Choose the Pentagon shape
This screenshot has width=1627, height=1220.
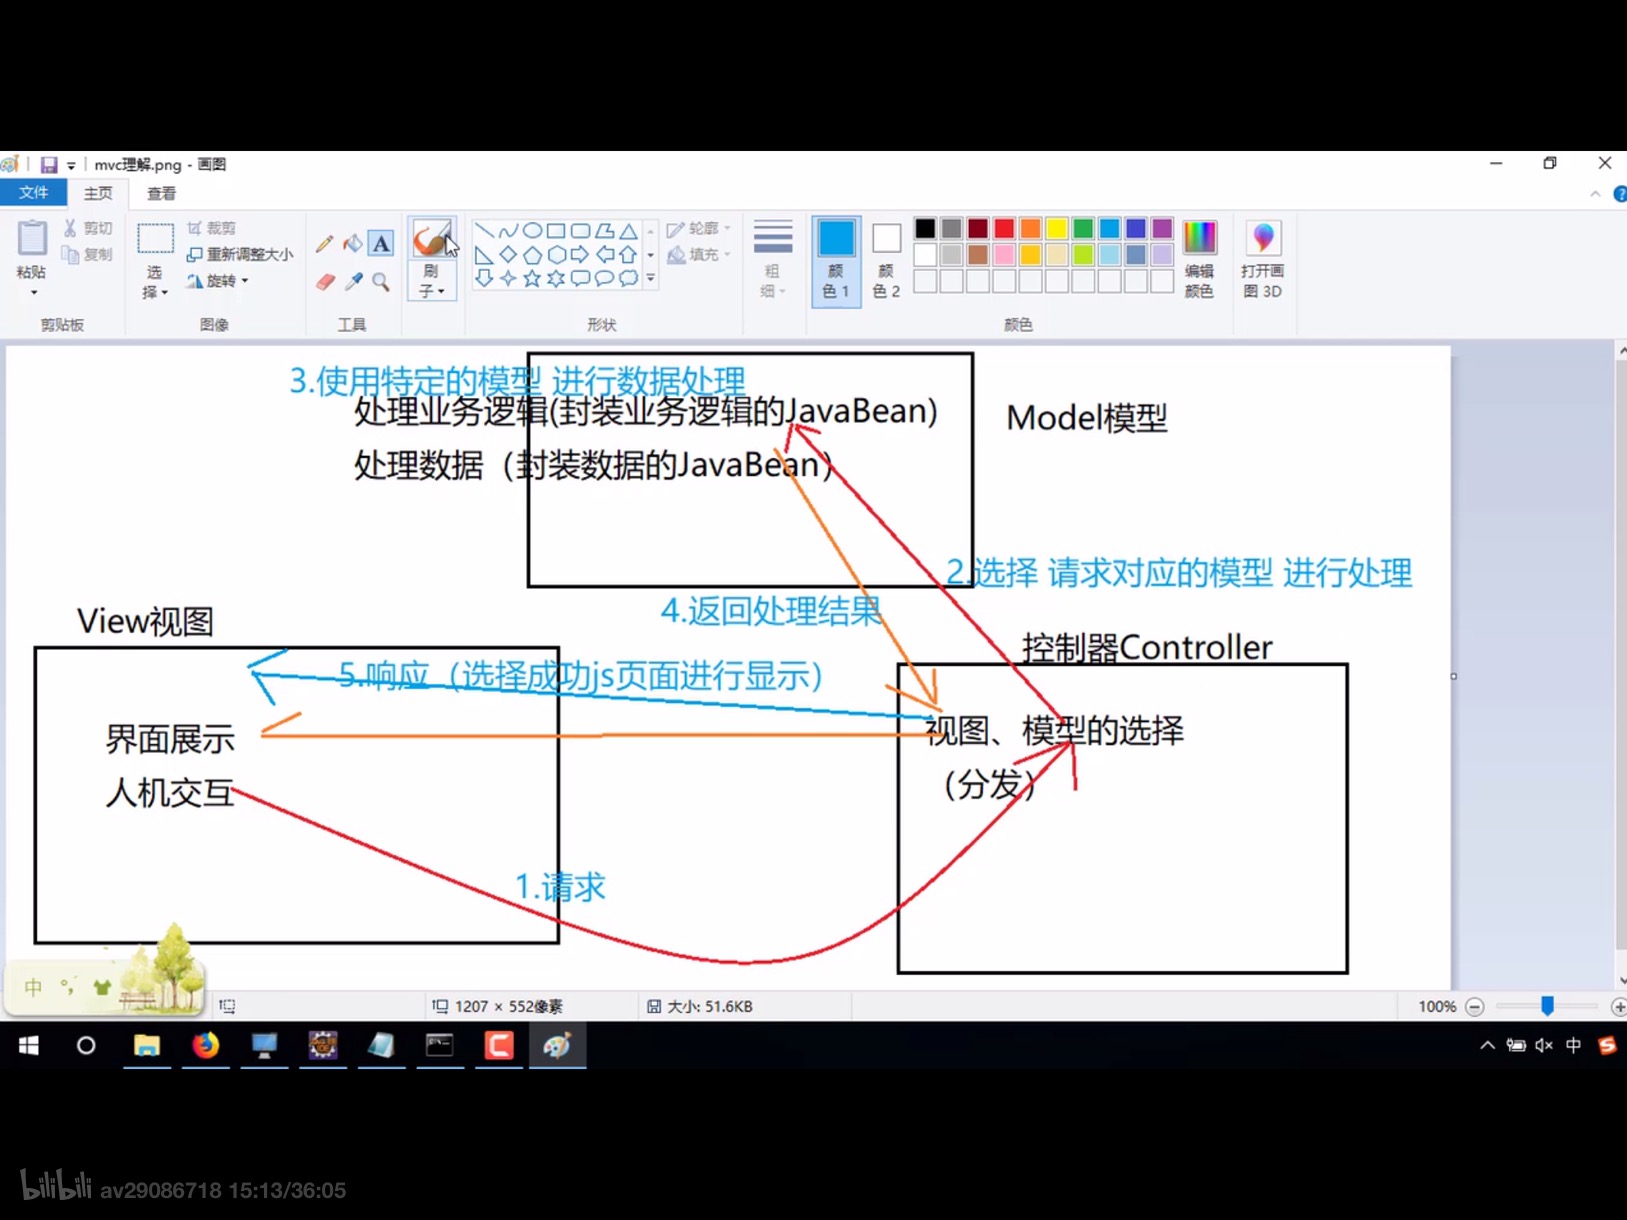(x=532, y=255)
